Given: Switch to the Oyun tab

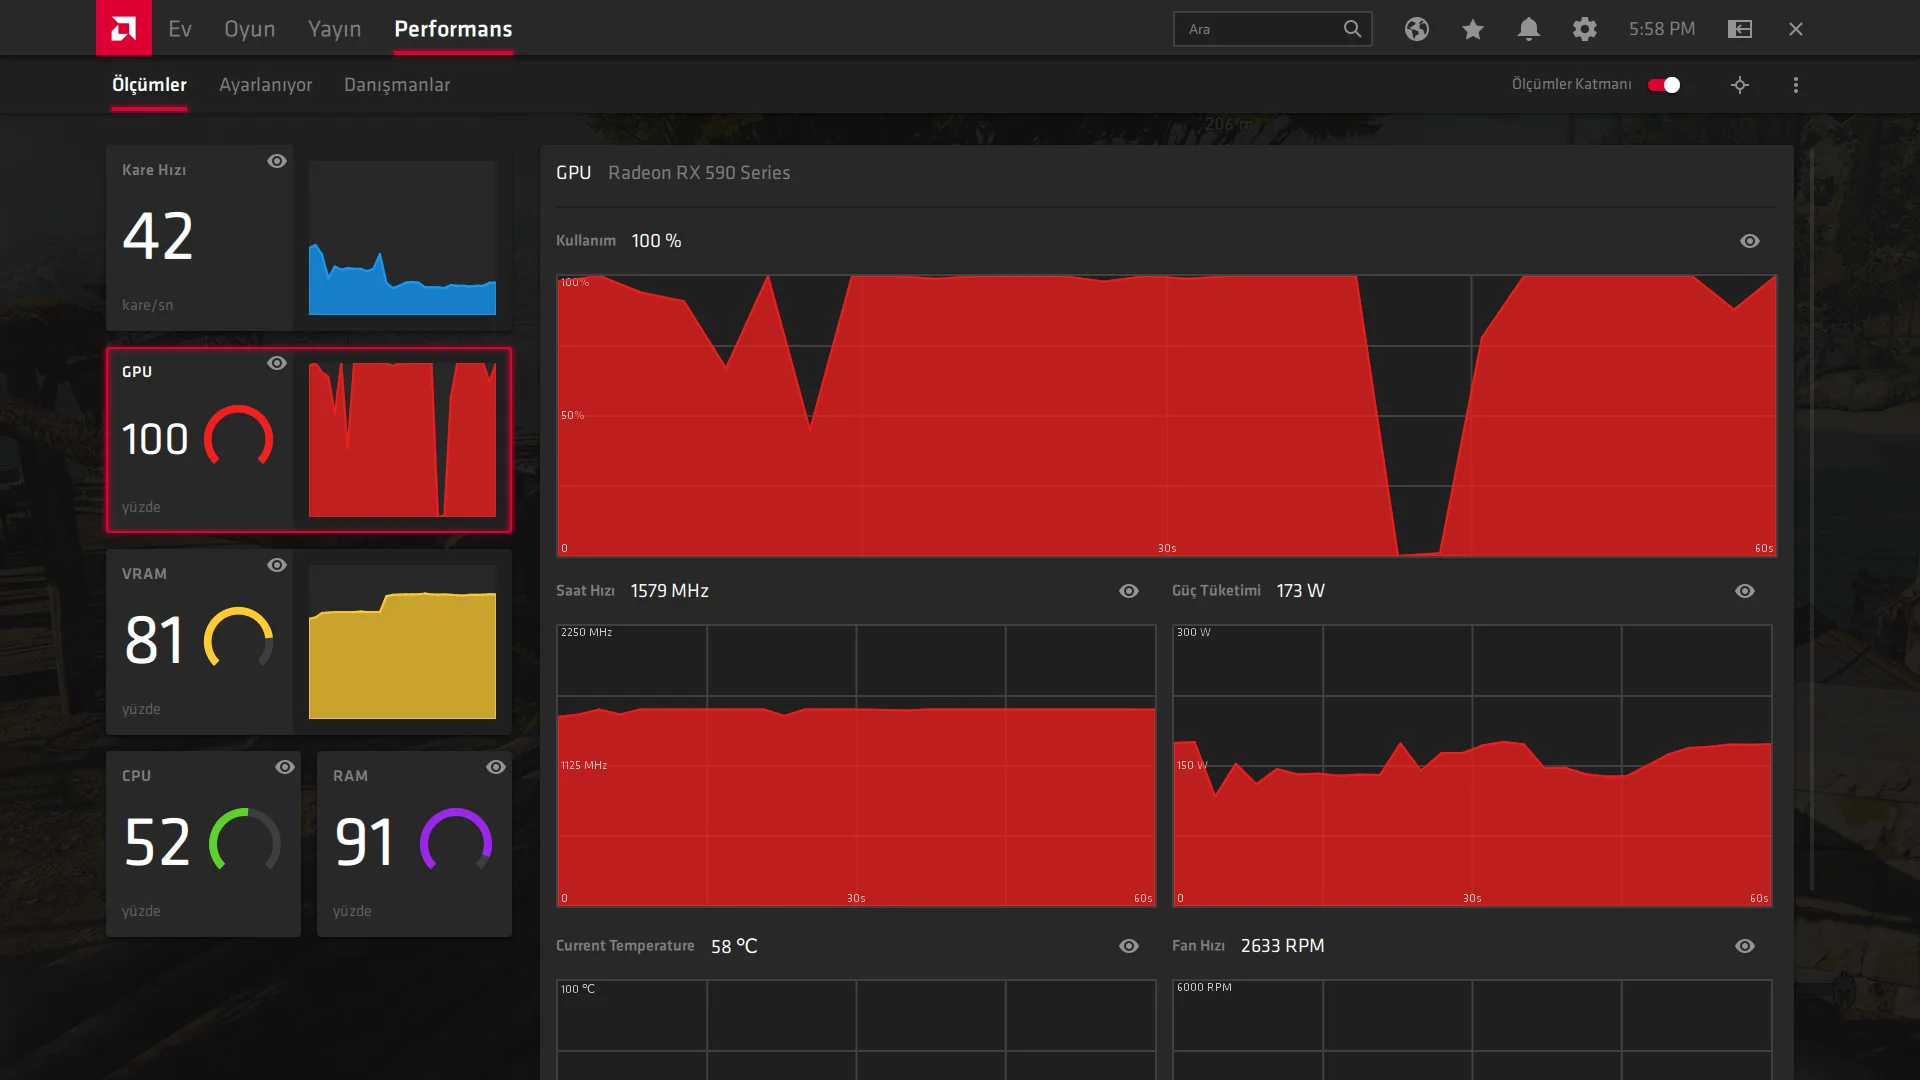Looking at the screenshot, I should tap(249, 29).
